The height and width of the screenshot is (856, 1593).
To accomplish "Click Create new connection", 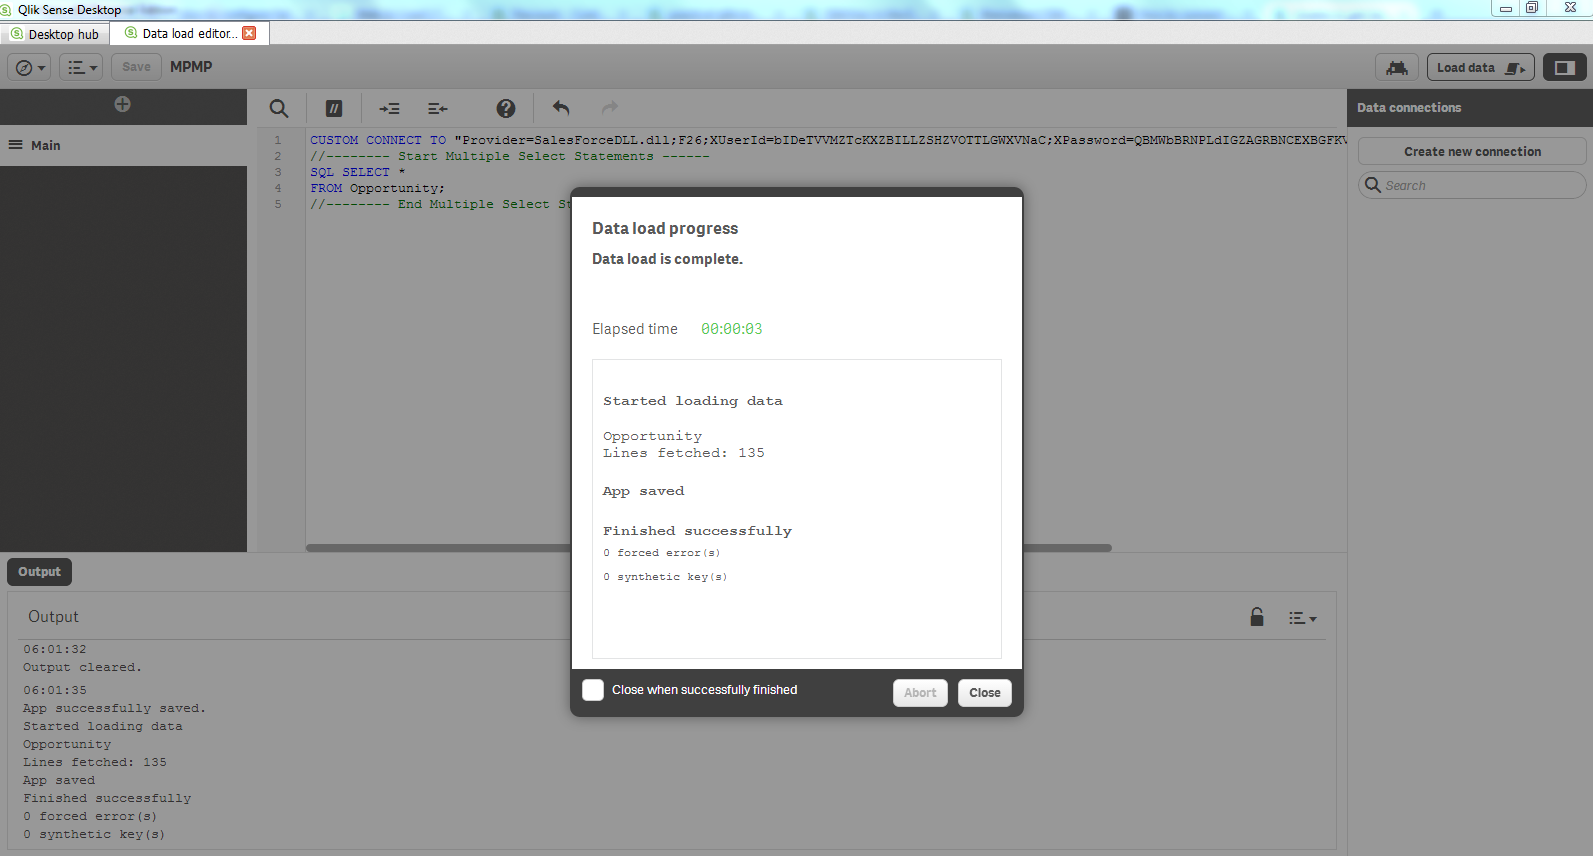I will click(x=1472, y=152).
